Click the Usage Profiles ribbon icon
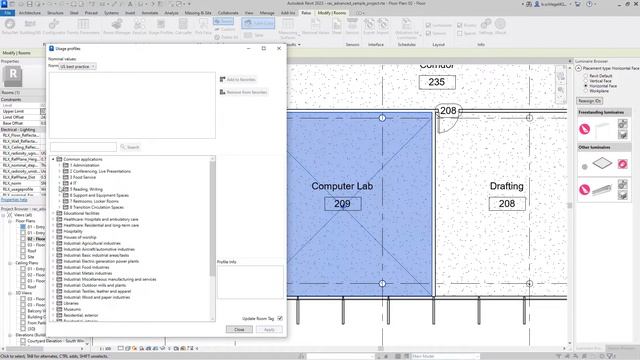 [161, 24]
